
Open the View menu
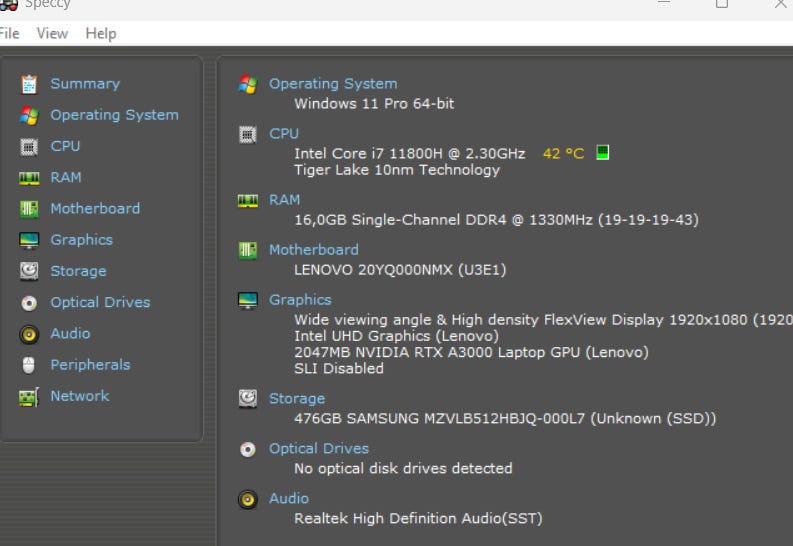coord(52,33)
